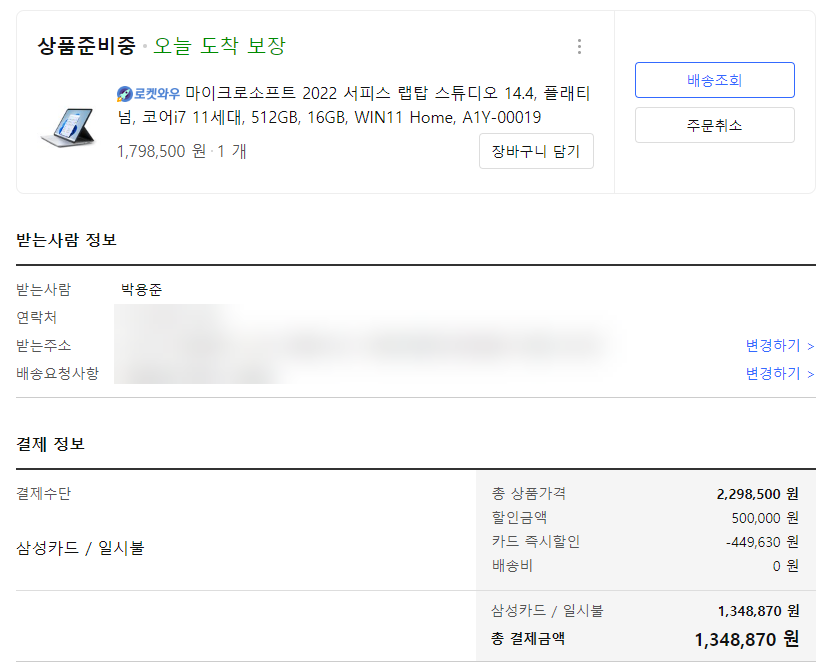Click the 상품준비중 order status text
The width and height of the screenshot is (830, 672).
pyautogui.click(x=87, y=46)
